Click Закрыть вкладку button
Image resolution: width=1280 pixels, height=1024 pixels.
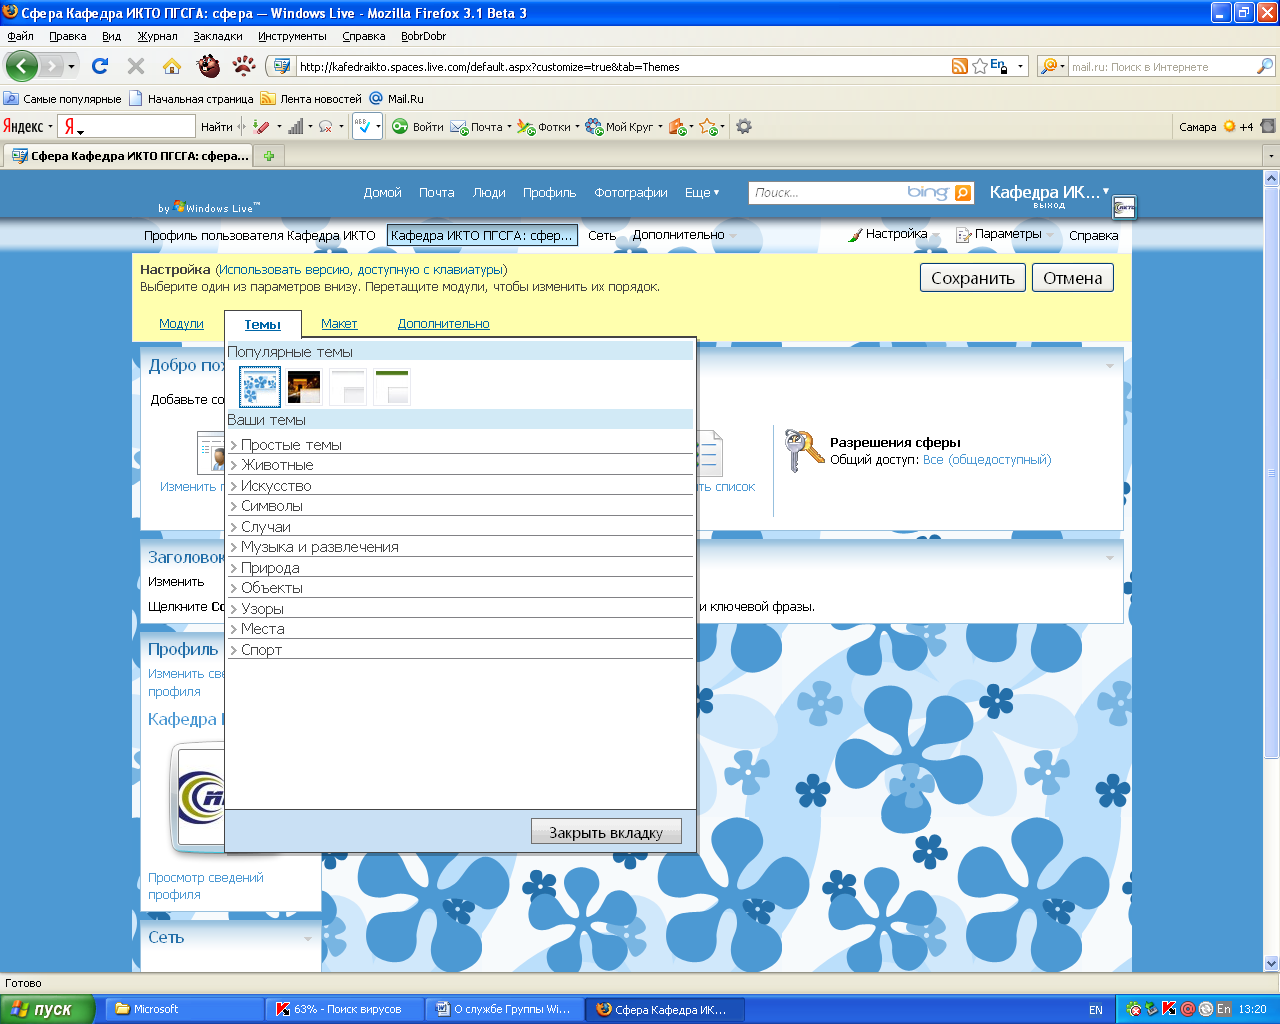(x=606, y=832)
